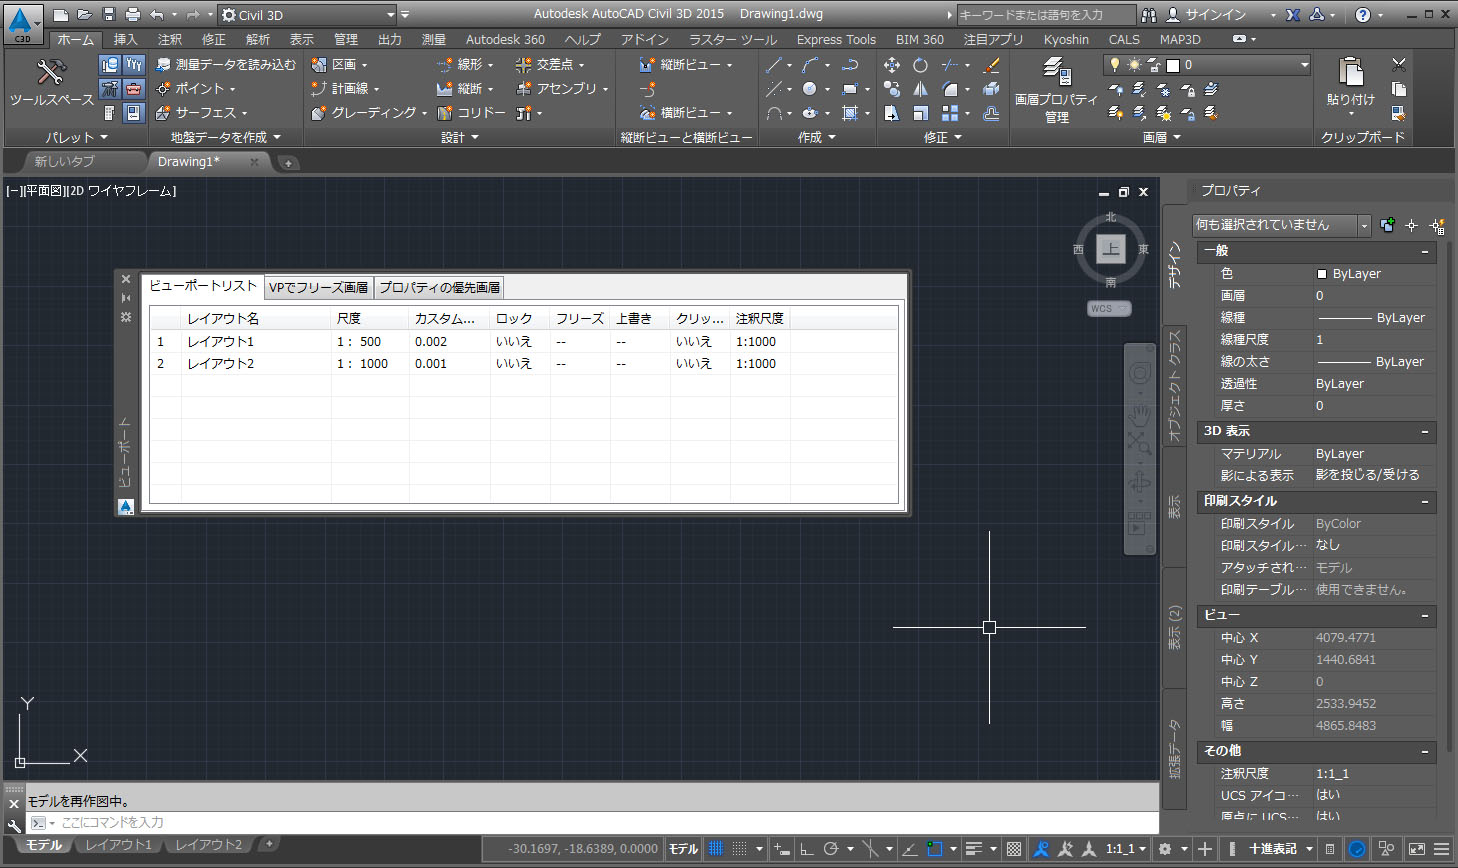Screen dimensions: 1458x868
Task: Click the 上 face of the ViewCube
Action: click(1111, 249)
